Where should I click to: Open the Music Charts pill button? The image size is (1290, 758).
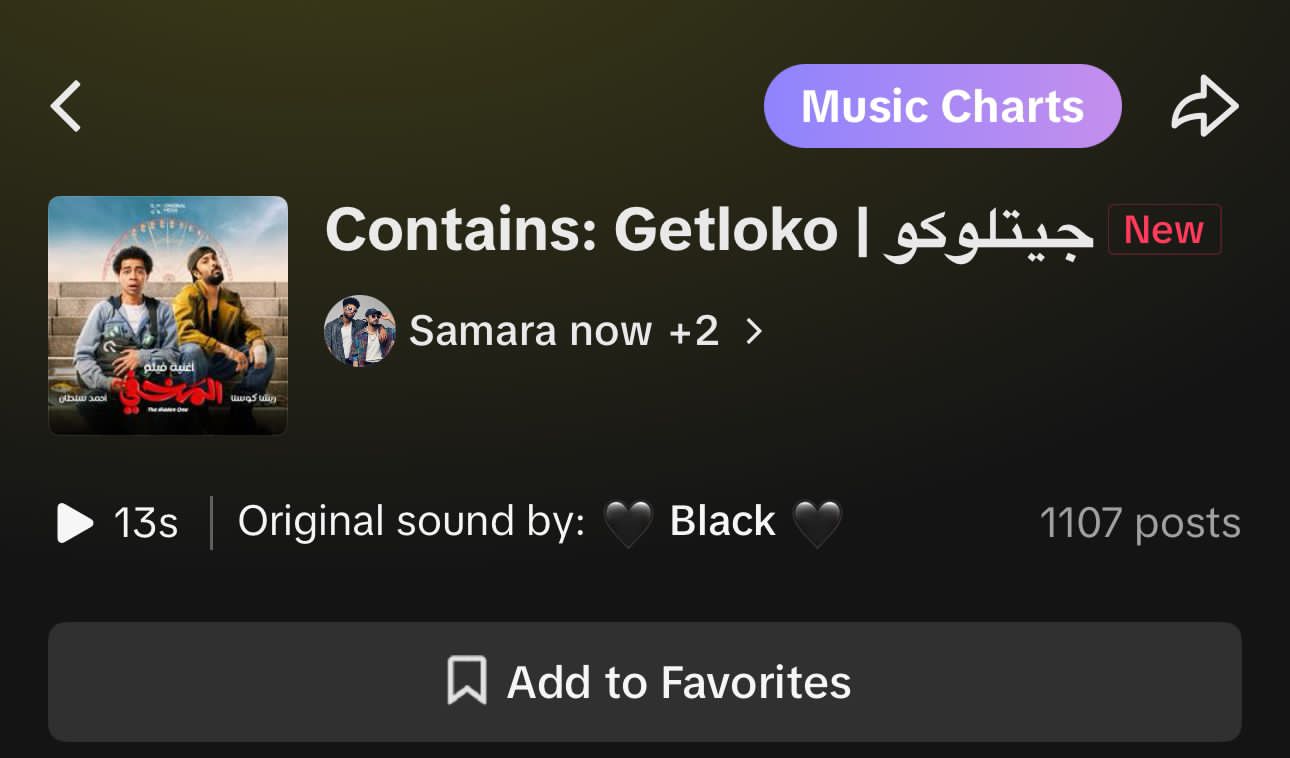[942, 107]
